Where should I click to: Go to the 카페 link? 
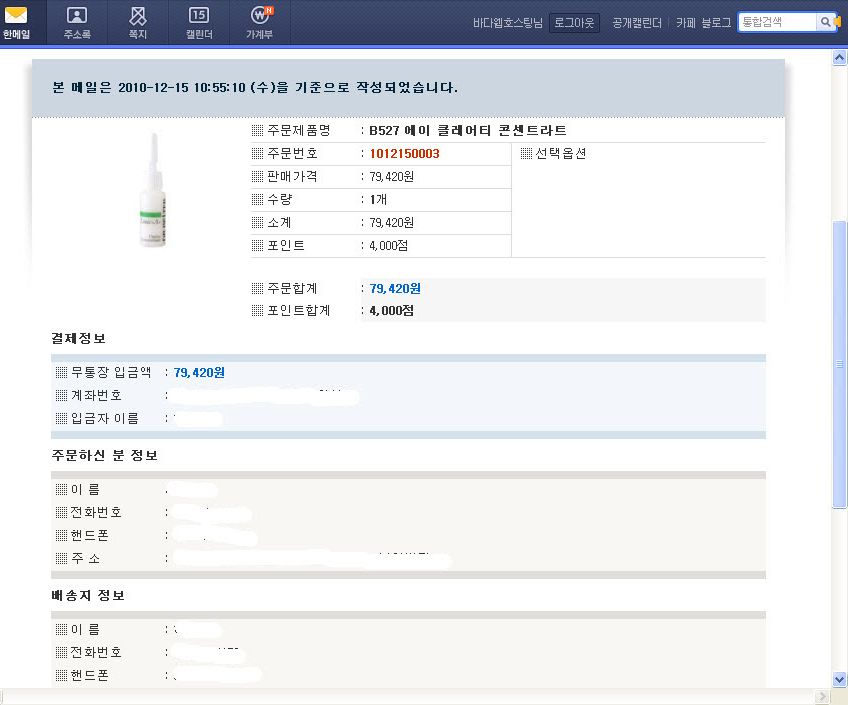coord(686,22)
